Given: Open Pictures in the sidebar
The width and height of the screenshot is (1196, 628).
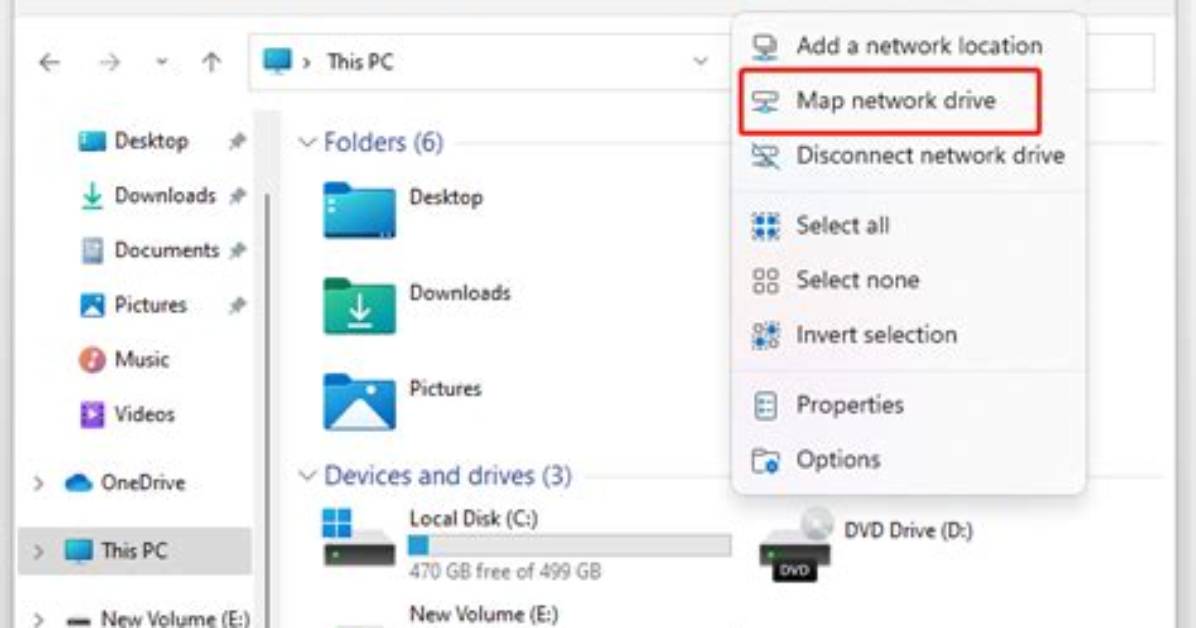Looking at the screenshot, I should [150, 305].
